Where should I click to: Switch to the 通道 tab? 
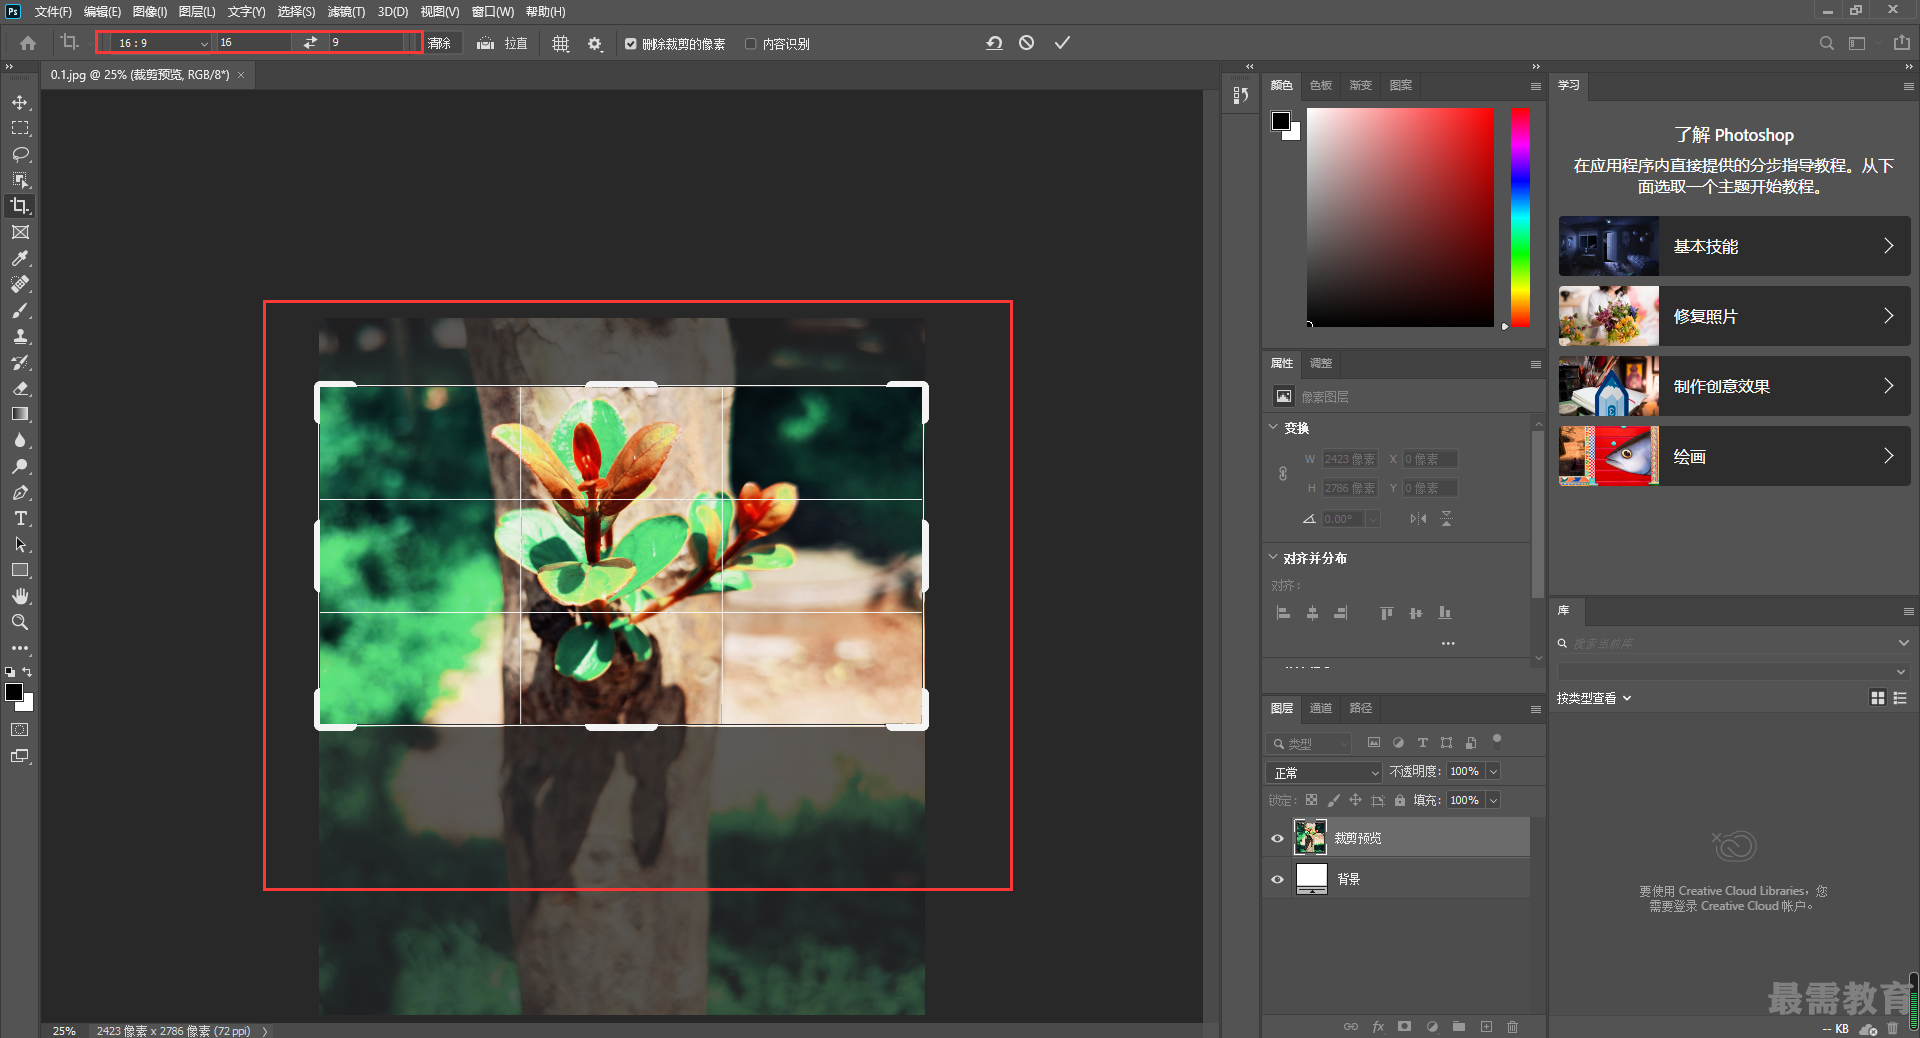pyautogui.click(x=1321, y=708)
